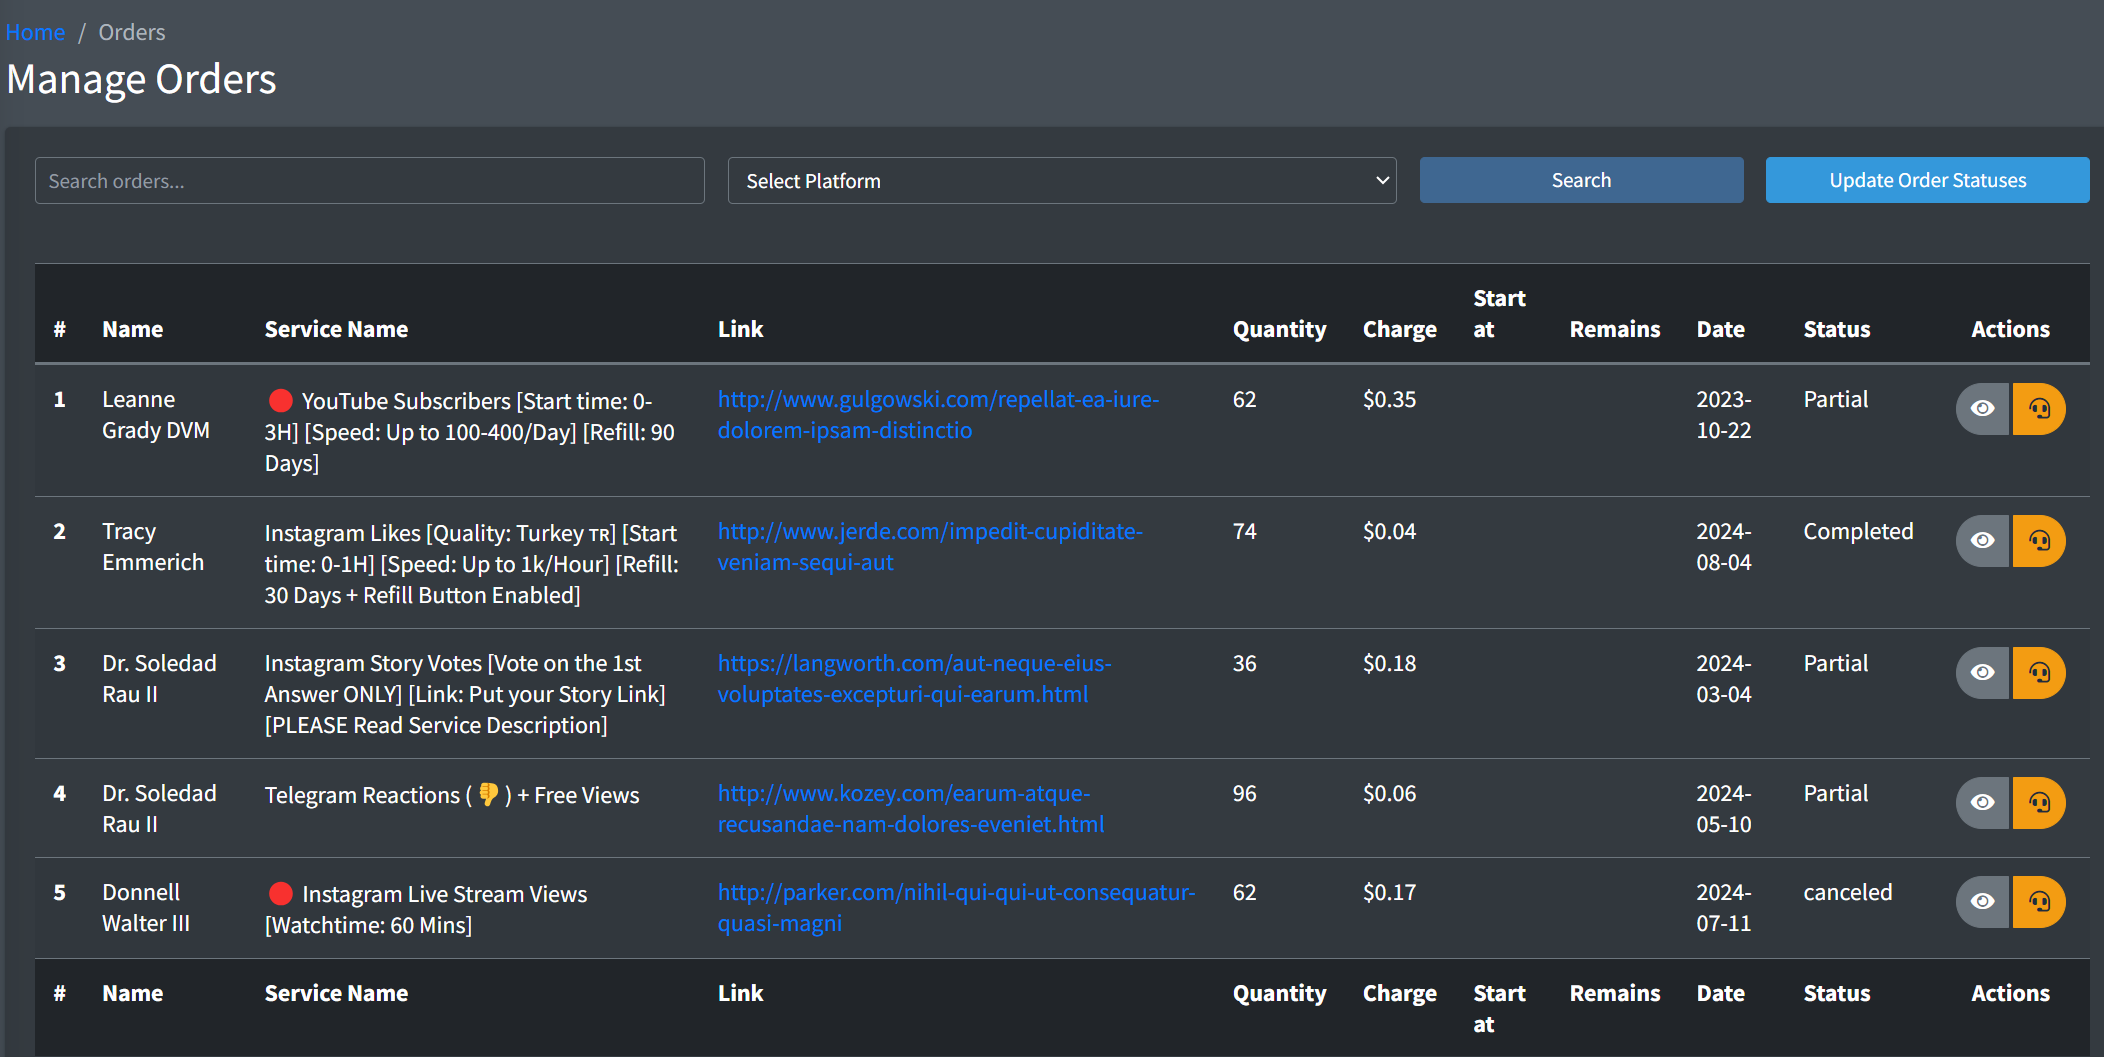2104x1057 pixels.
Task: Click the top Start at column header
Action: tap(1499, 314)
